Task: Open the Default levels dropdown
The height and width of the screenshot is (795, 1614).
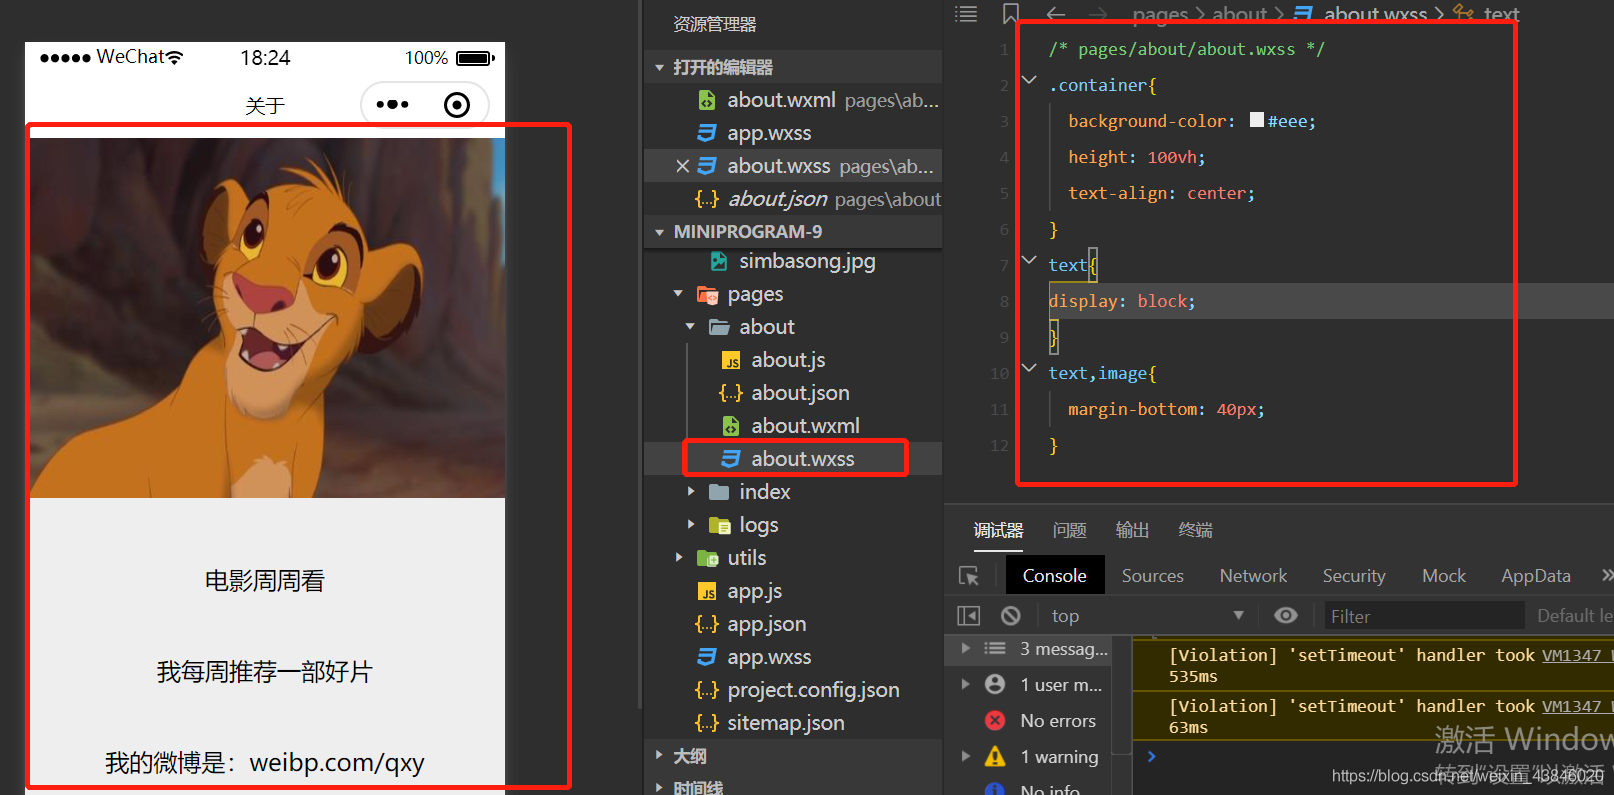Action: [x=1574, y=616]
